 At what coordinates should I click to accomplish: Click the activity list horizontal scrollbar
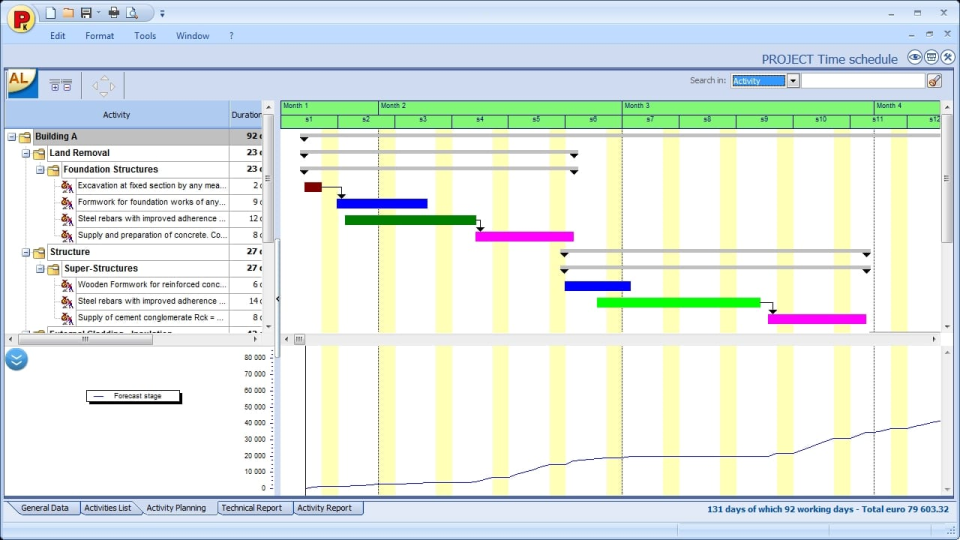tap(133, 339)
